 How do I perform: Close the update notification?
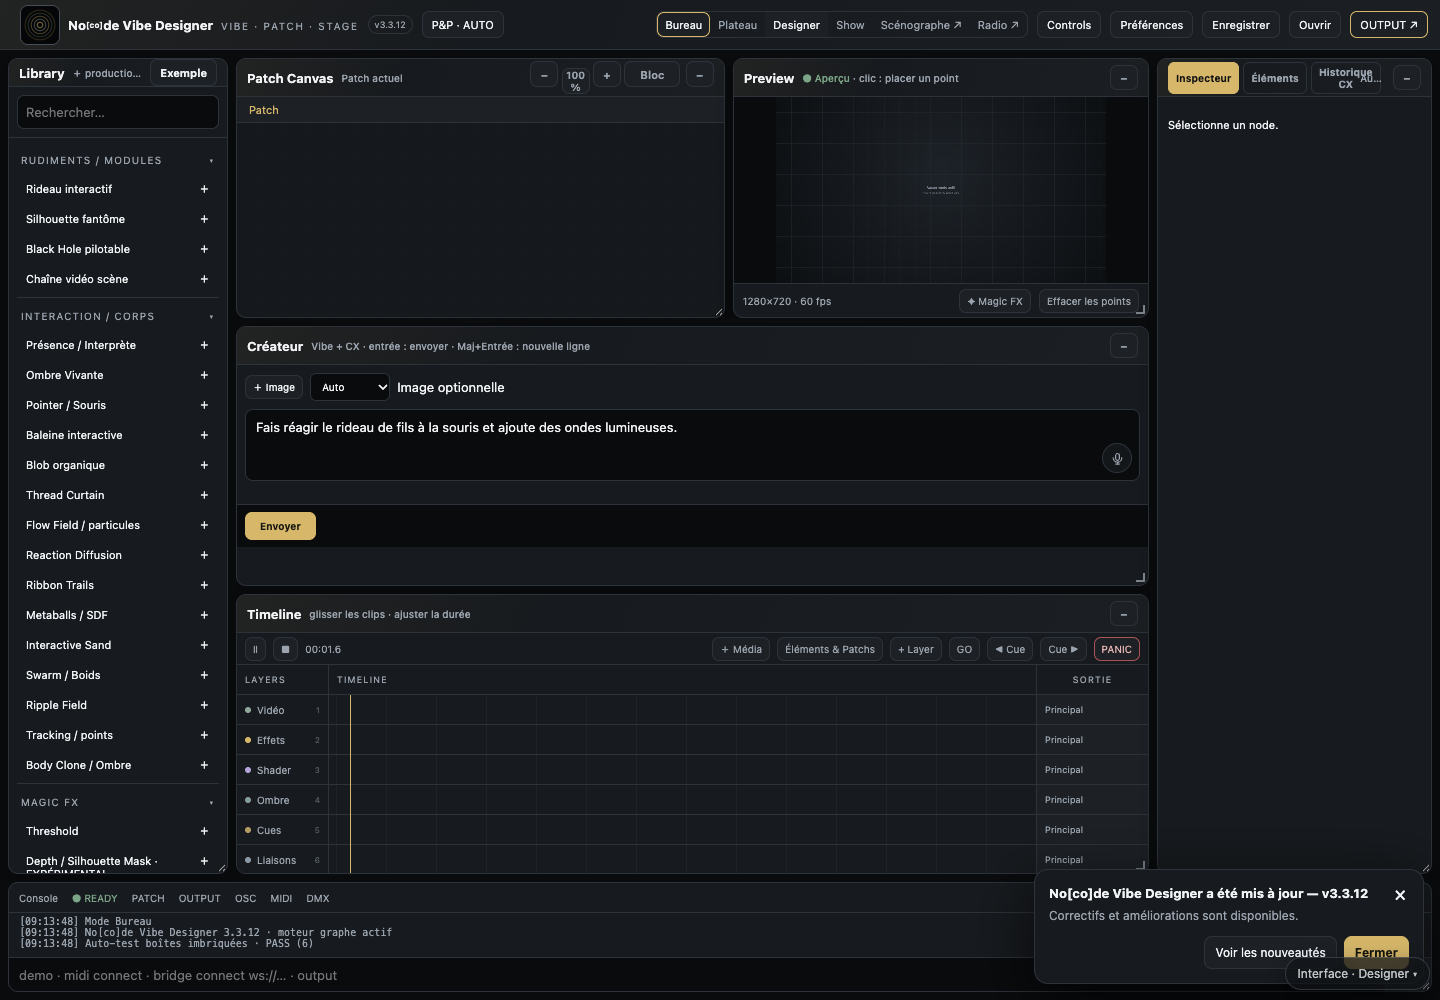[x=1400, y=895]
